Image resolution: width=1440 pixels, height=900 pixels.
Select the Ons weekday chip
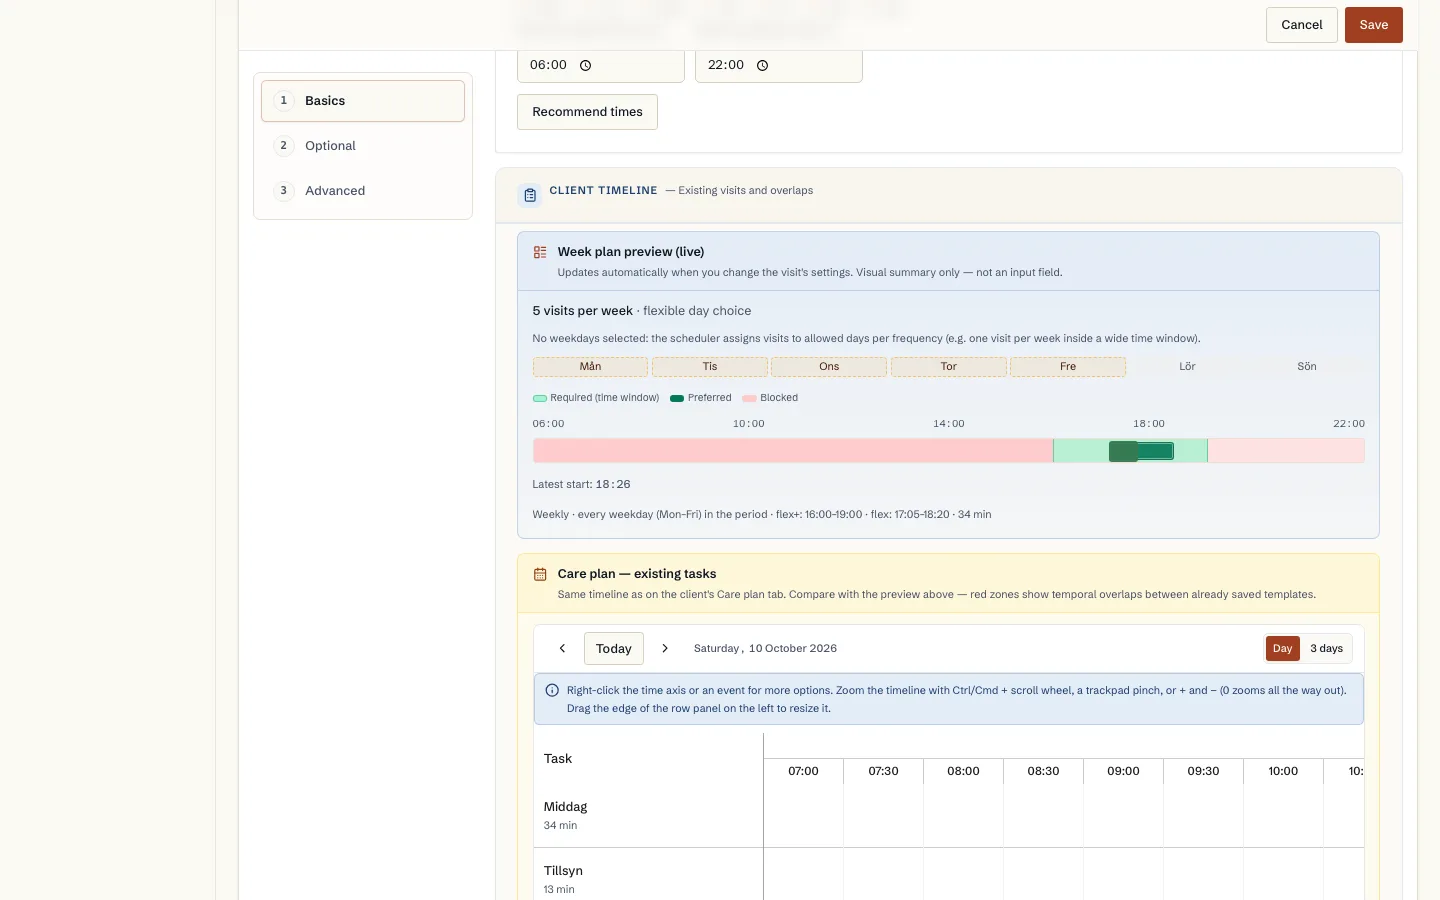point(829,367)
